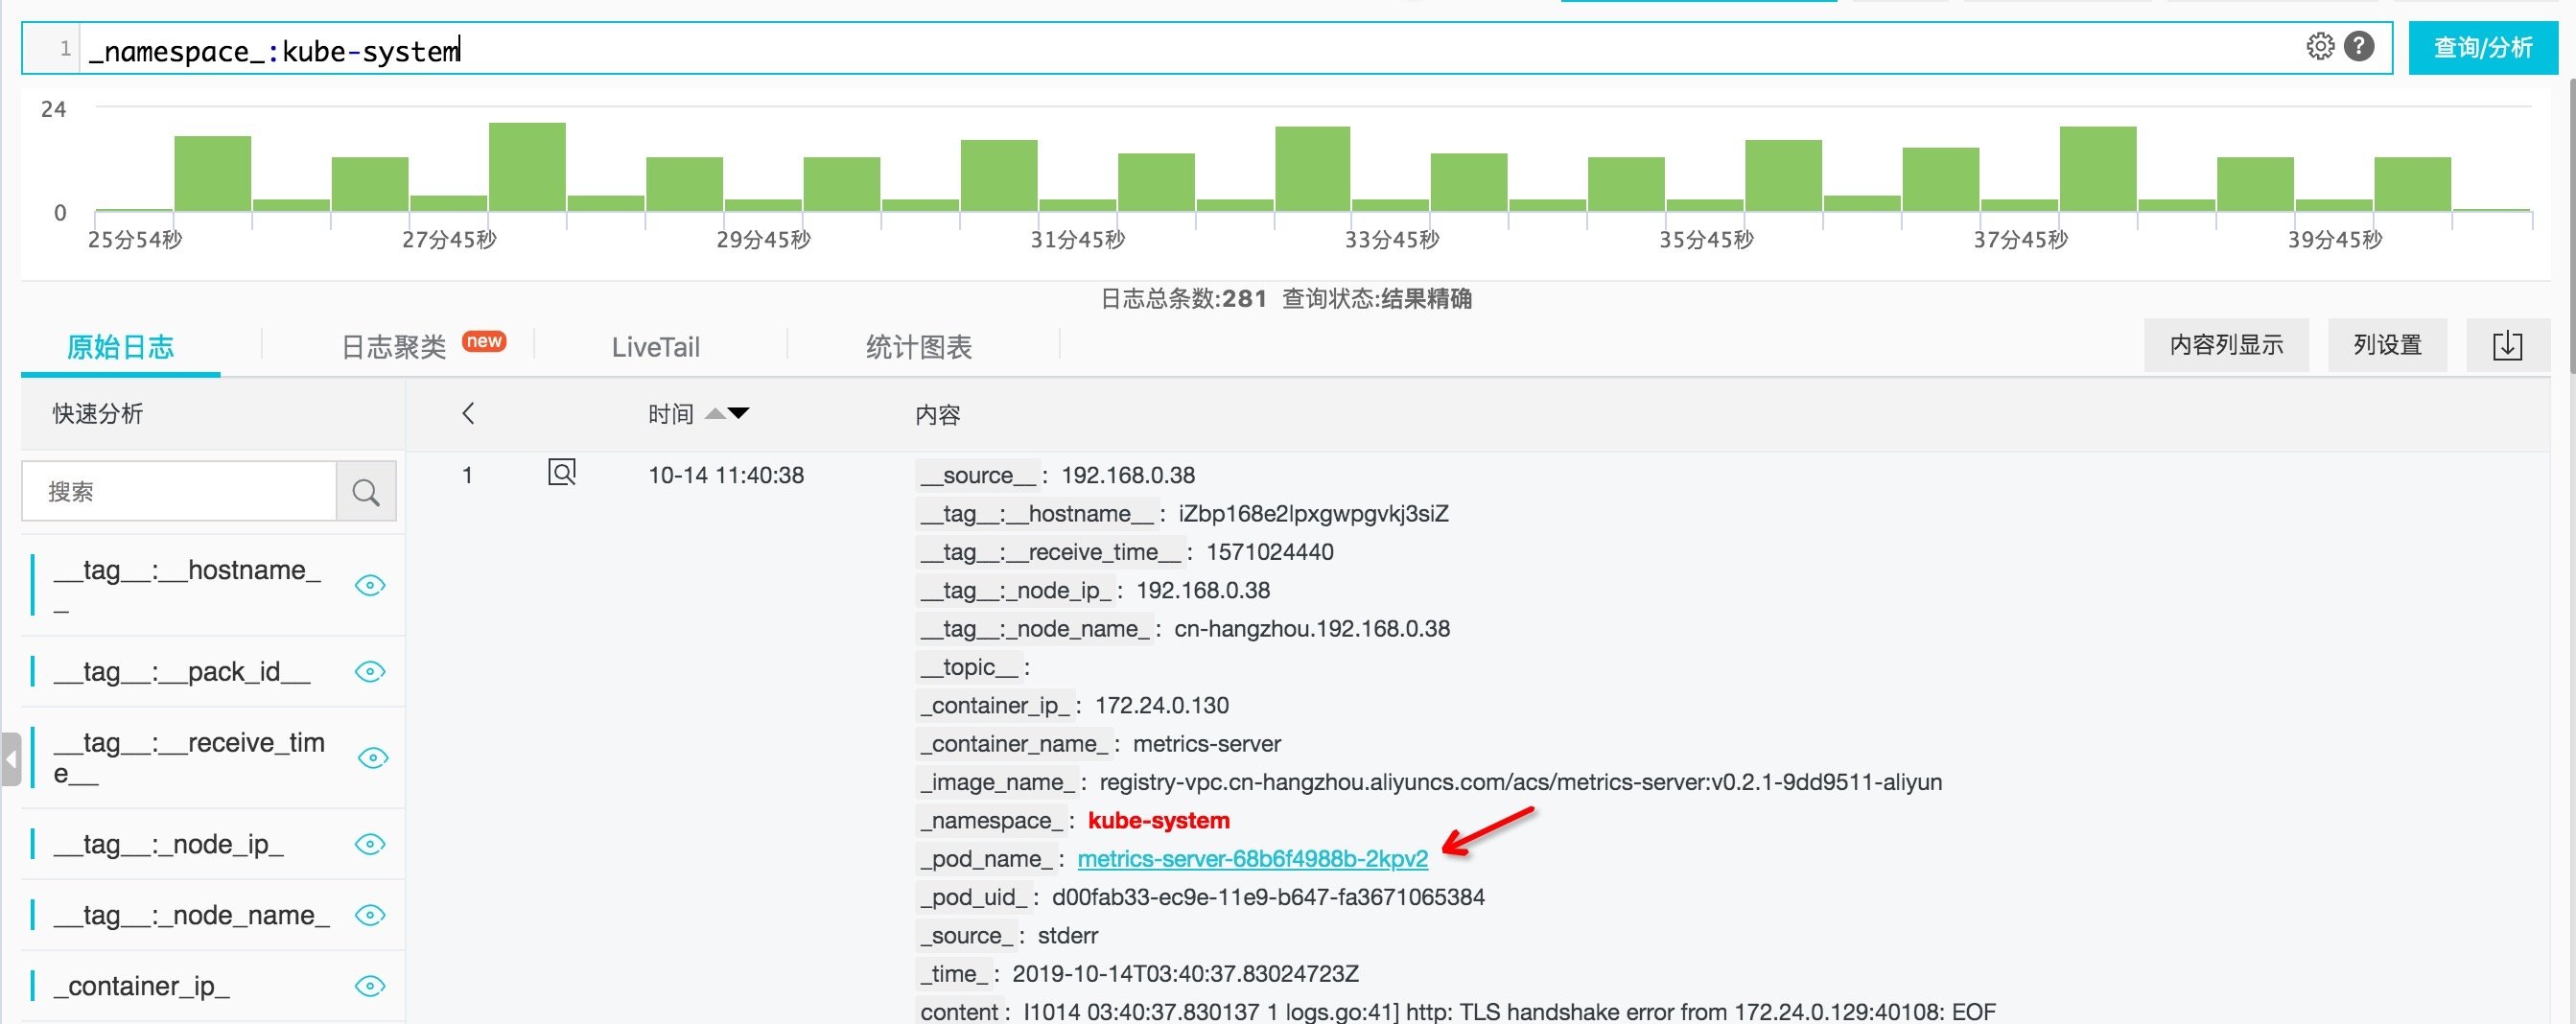Click the _source_ value stderr
This screenshot has height=1024, width=2576.
pyautogui.click(x=1068, y=936)
